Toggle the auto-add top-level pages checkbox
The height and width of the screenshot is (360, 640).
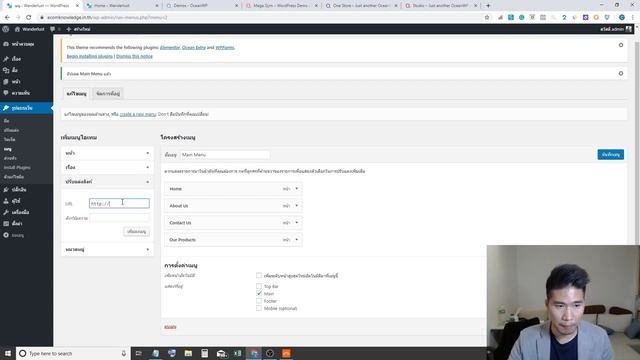pyautogui.click(x=259, y=276)
